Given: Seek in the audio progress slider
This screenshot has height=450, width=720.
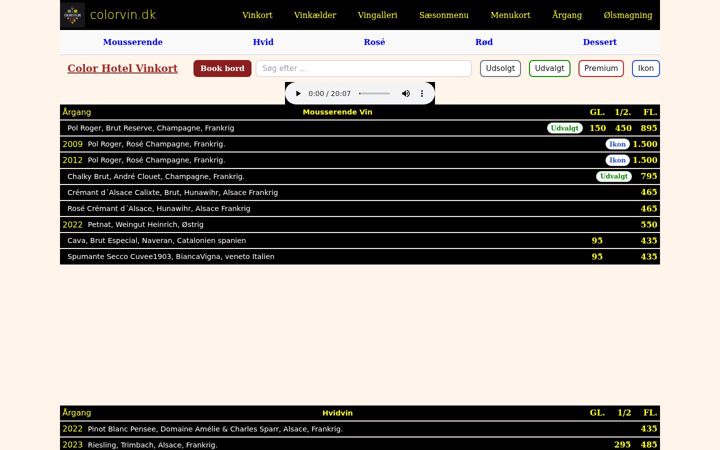Looking at the screenshot, I should 375,94.
